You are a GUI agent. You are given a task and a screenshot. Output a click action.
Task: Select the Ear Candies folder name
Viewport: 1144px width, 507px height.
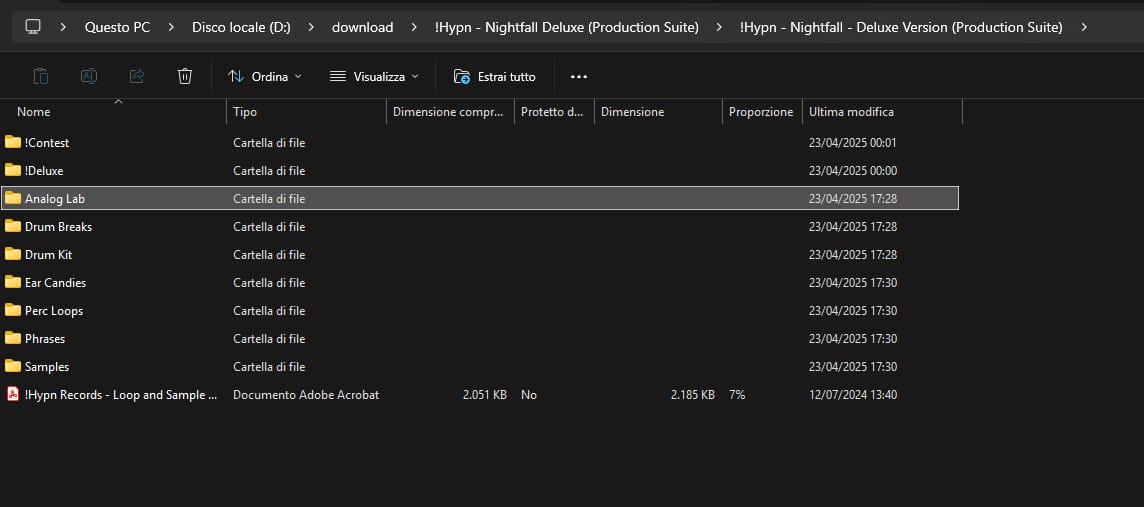click(x=55, y=282)
